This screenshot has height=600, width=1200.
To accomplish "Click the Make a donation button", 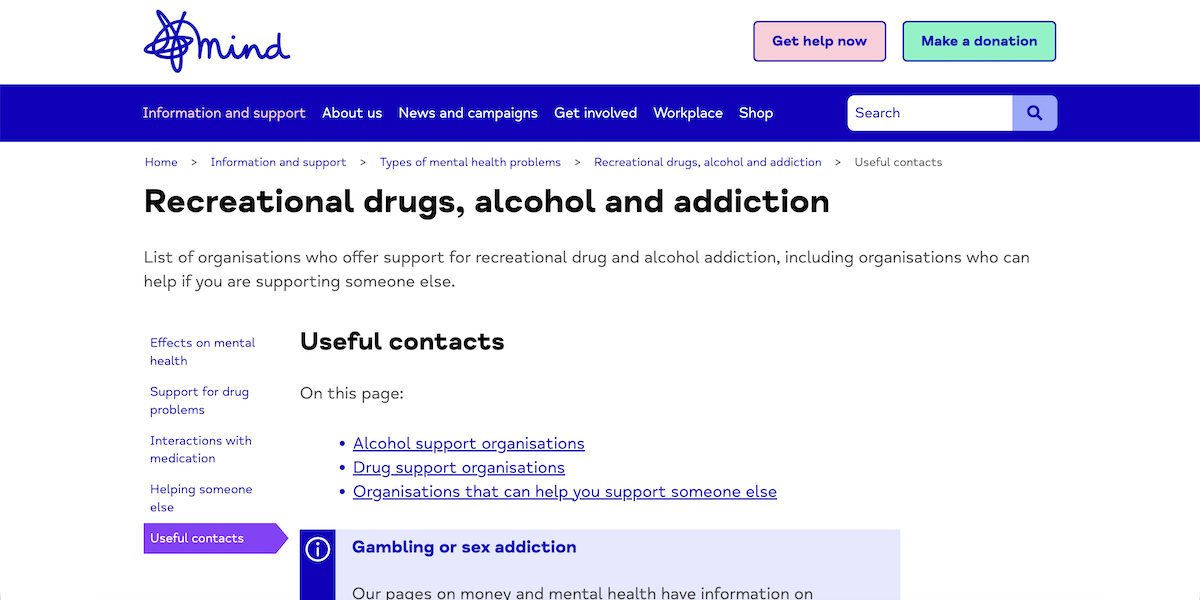I will [x=978, y=41].
